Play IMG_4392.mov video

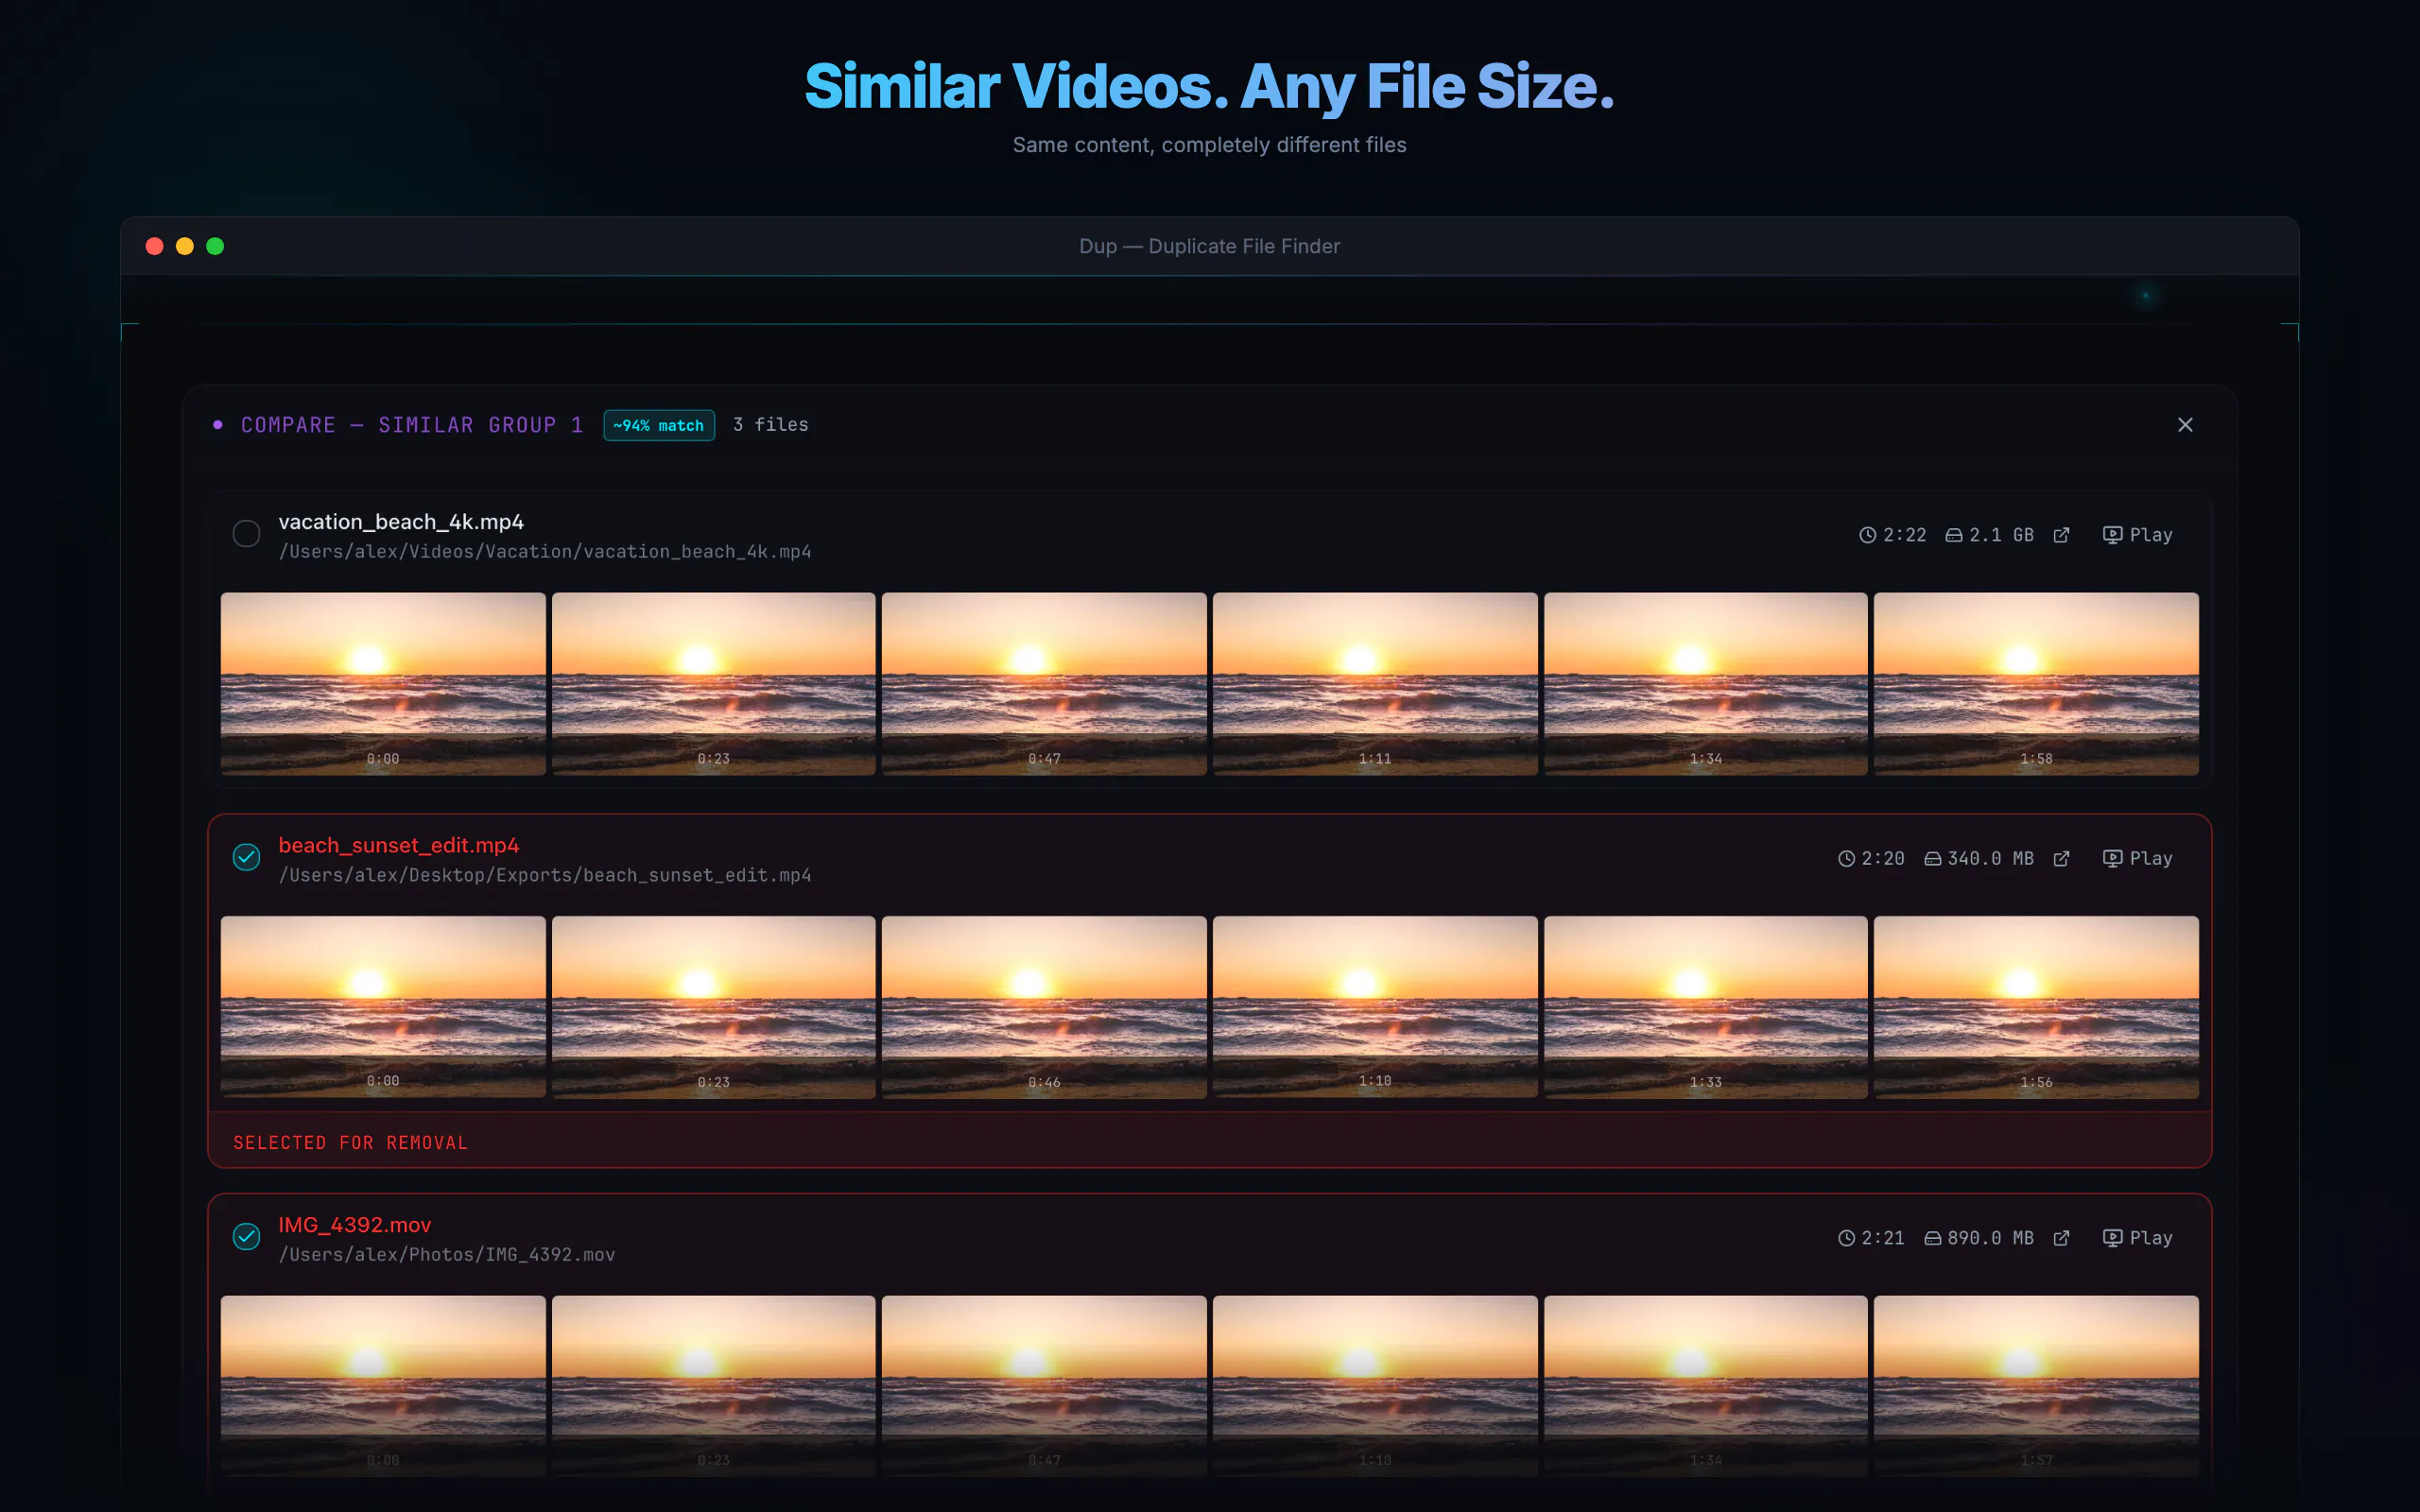2137,1238
